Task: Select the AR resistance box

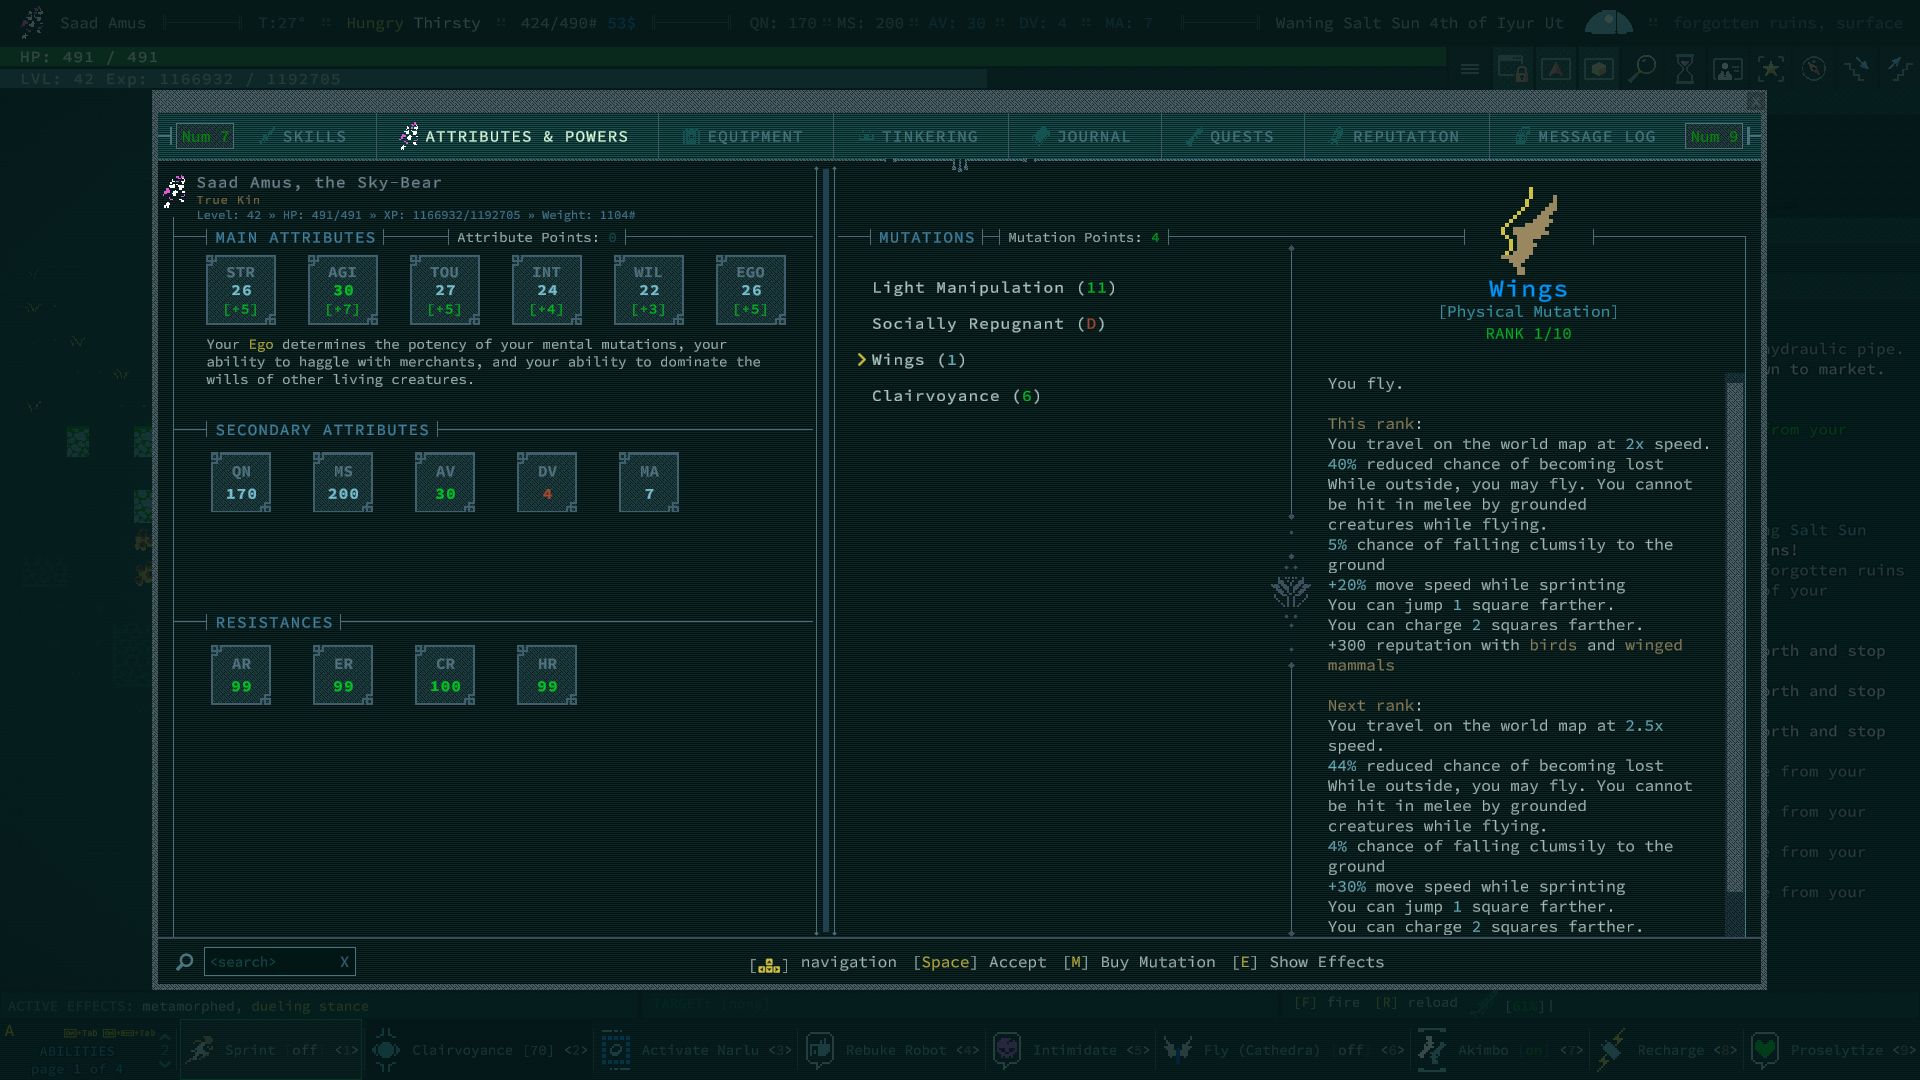Action: pos(241,675)
